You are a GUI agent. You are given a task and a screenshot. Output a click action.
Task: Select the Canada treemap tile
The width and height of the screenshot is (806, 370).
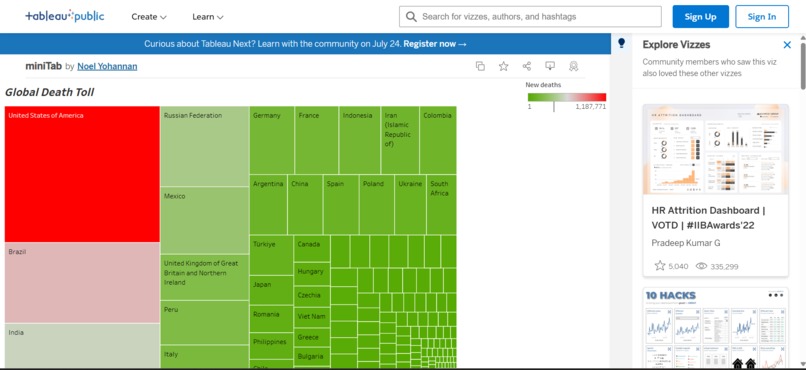click(x=312, y=248)
